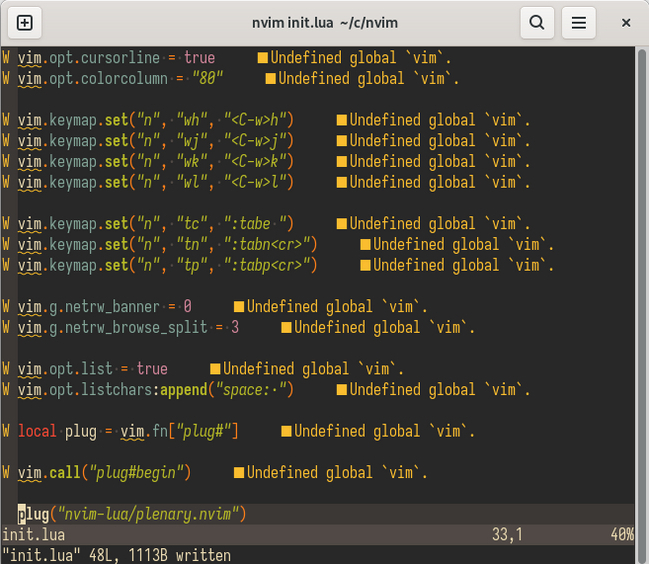Click the yellow diagnostic square on vim.opt.list line
The height and width of the screenshot is (564, 649).
point(215,369)
